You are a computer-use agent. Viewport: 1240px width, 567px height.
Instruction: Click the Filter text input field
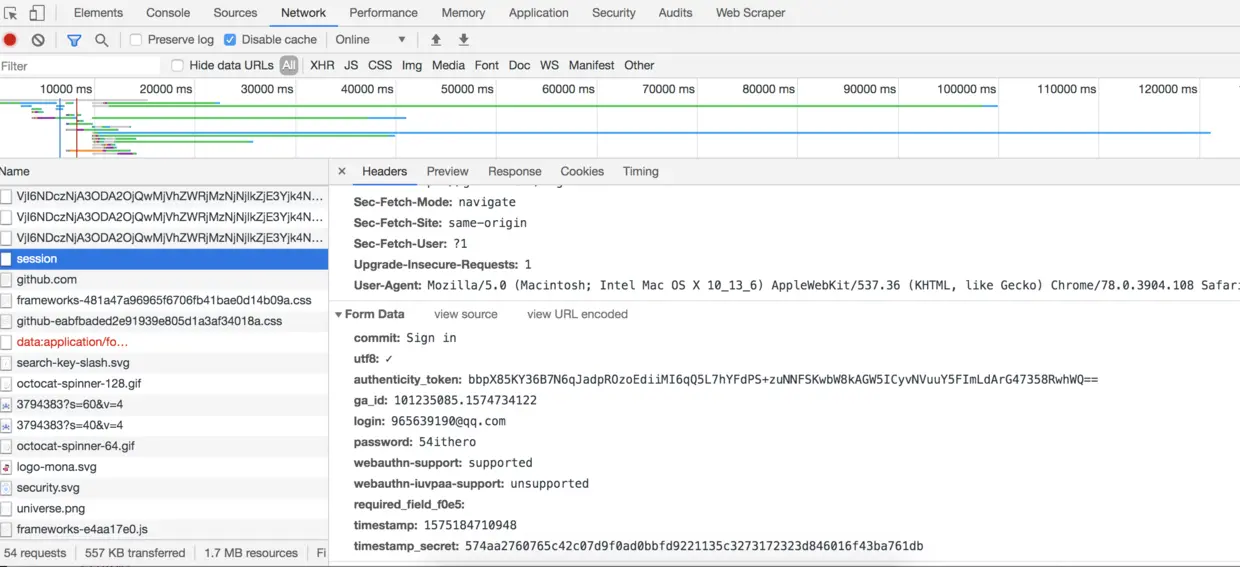pyautogui.click(x=80, y=66)
